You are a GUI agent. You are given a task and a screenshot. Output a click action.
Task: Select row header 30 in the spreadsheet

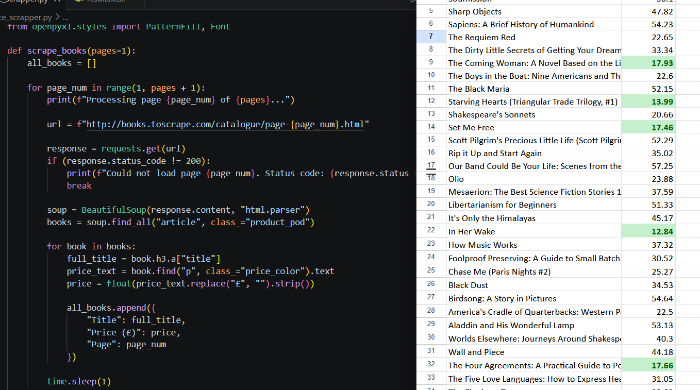pos(431,338)
